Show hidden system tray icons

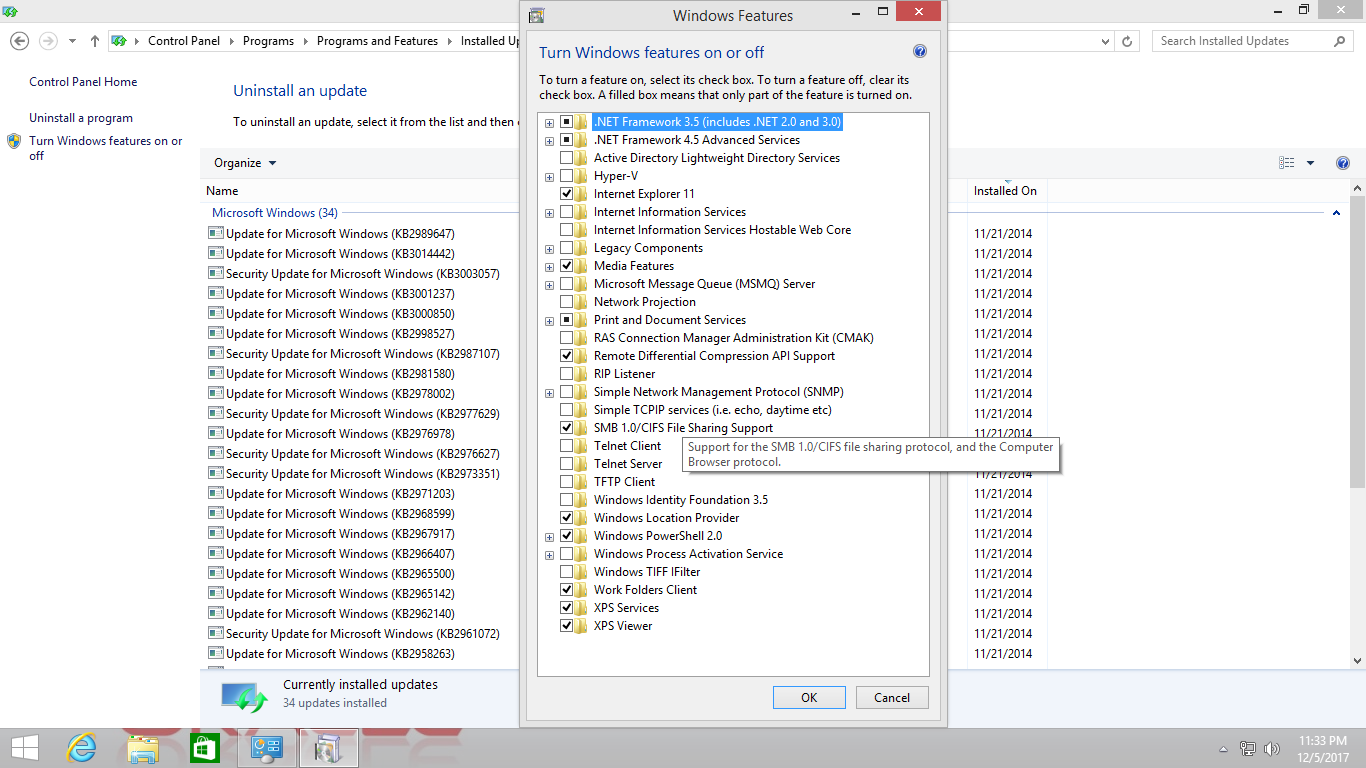(1224, 749)
